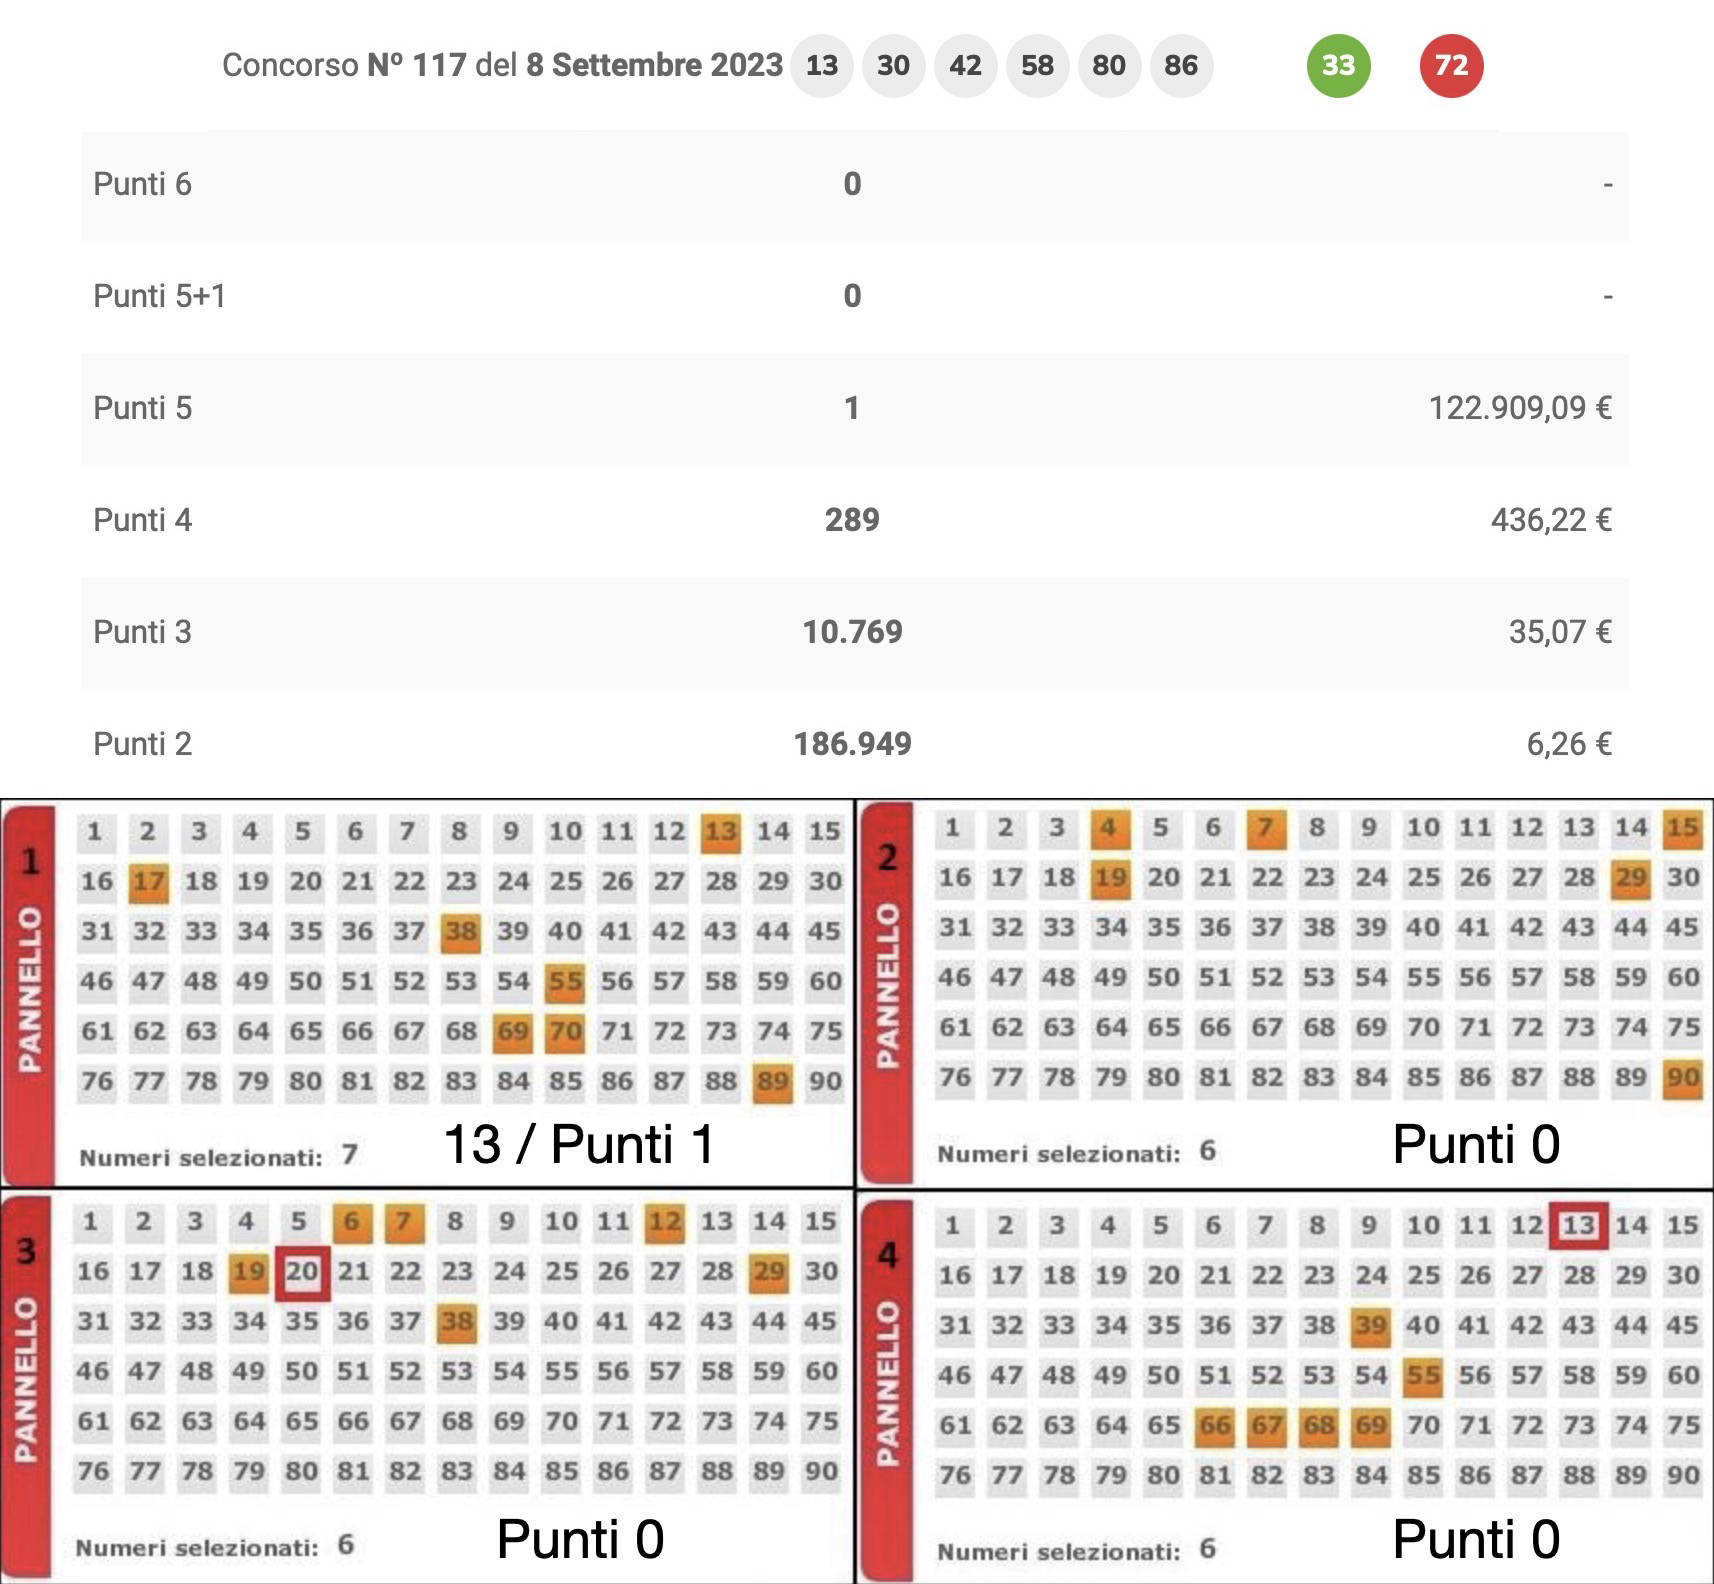Image resolution: width=1714 pixels, height=1584 pixels.
Task: Click highlighted number 55 in Pannello 4
Action: click(1422, 1376)
